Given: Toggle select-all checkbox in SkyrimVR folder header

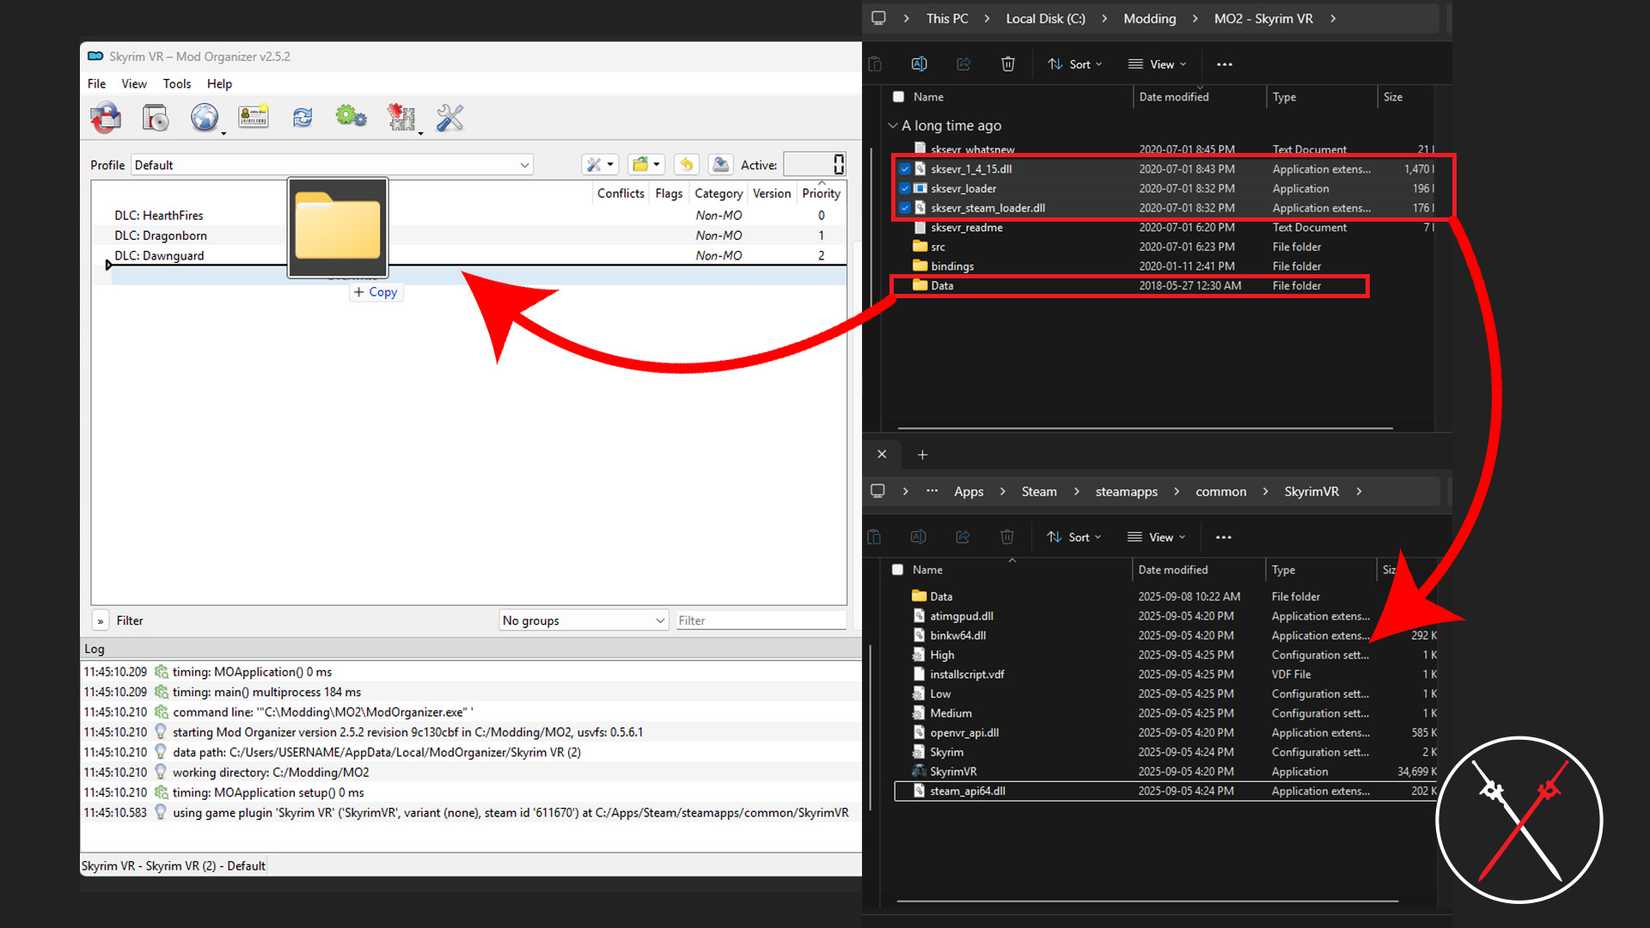Looking at the screenshot, I should pyautogui.click(x=898, y=570).
